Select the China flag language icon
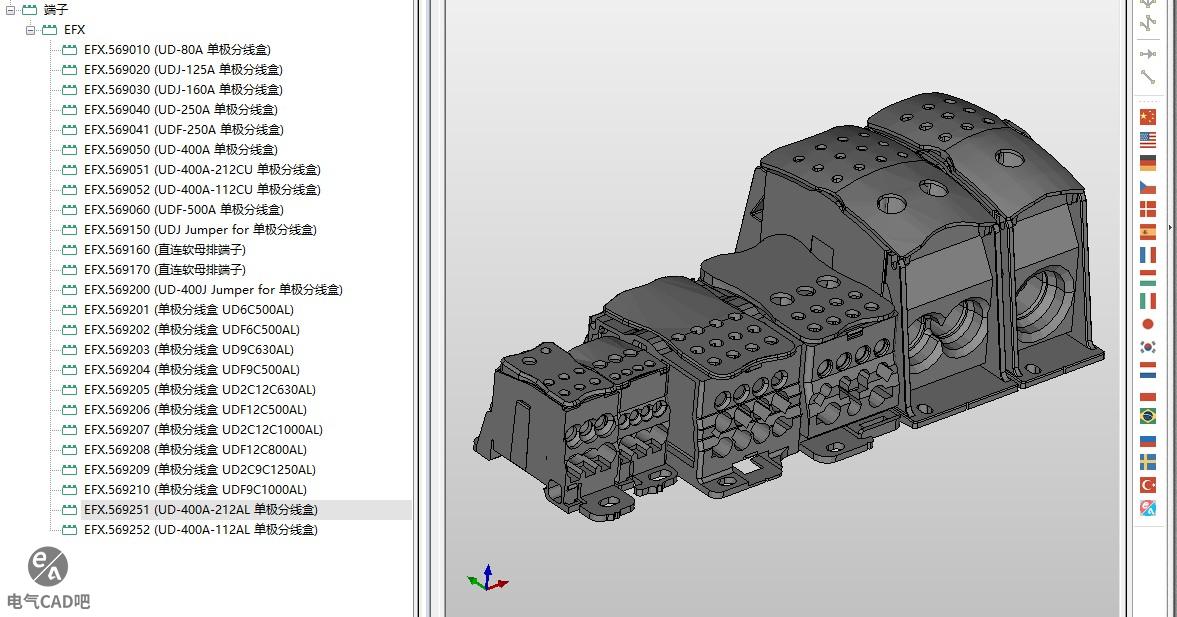 tap(1147, 117)
